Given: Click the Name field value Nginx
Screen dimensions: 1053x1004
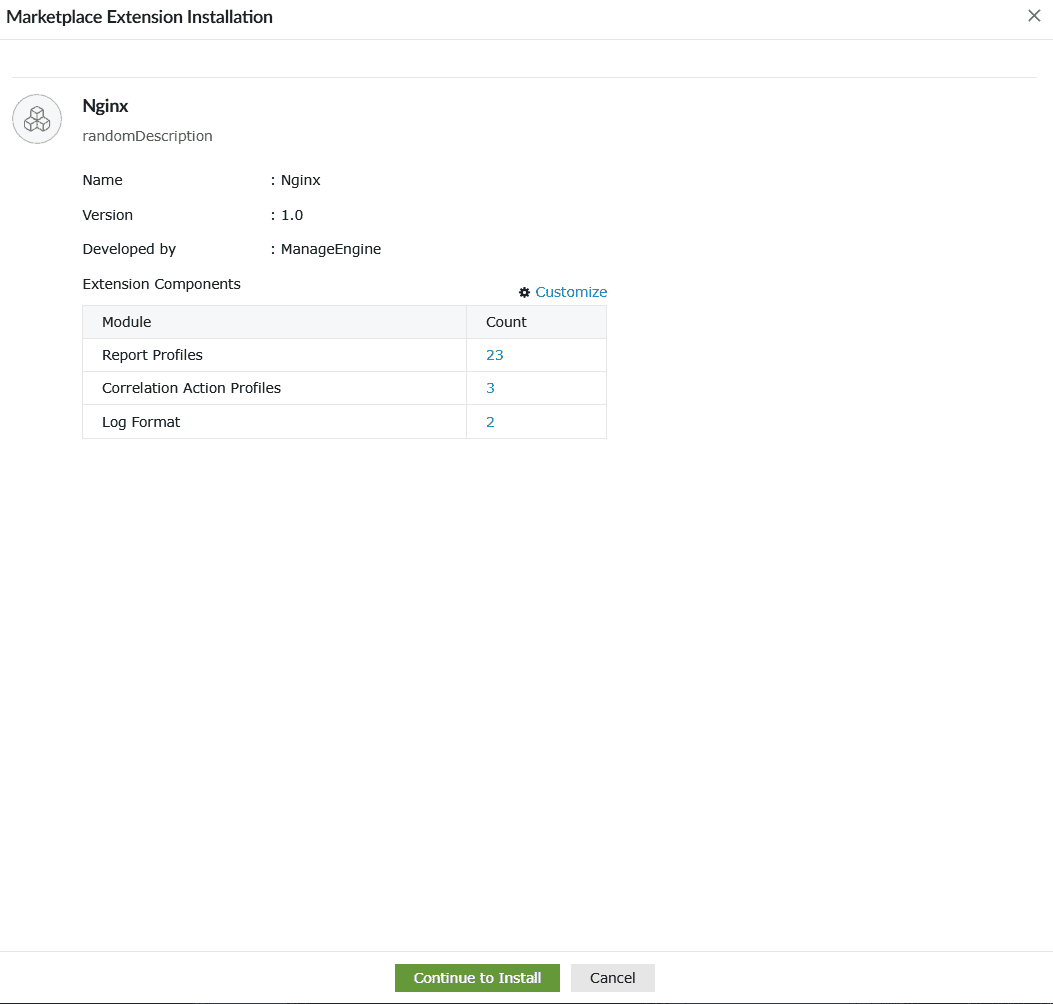Looking at the screenshot, I should point(300,180).
